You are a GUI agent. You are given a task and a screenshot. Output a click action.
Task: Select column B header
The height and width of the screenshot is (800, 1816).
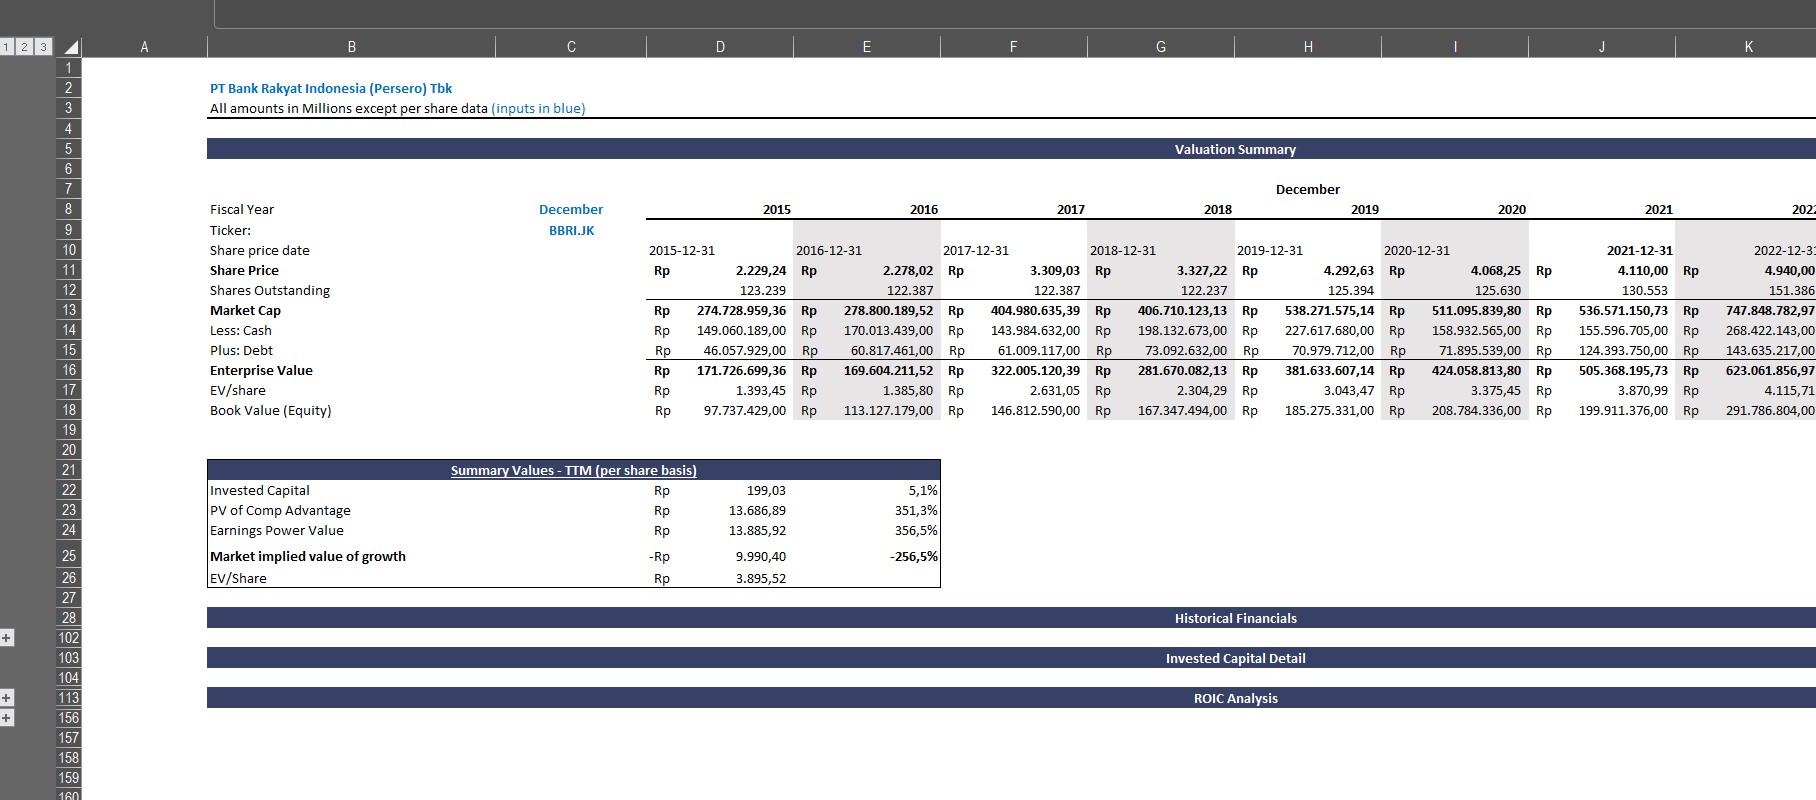[351, 47]
